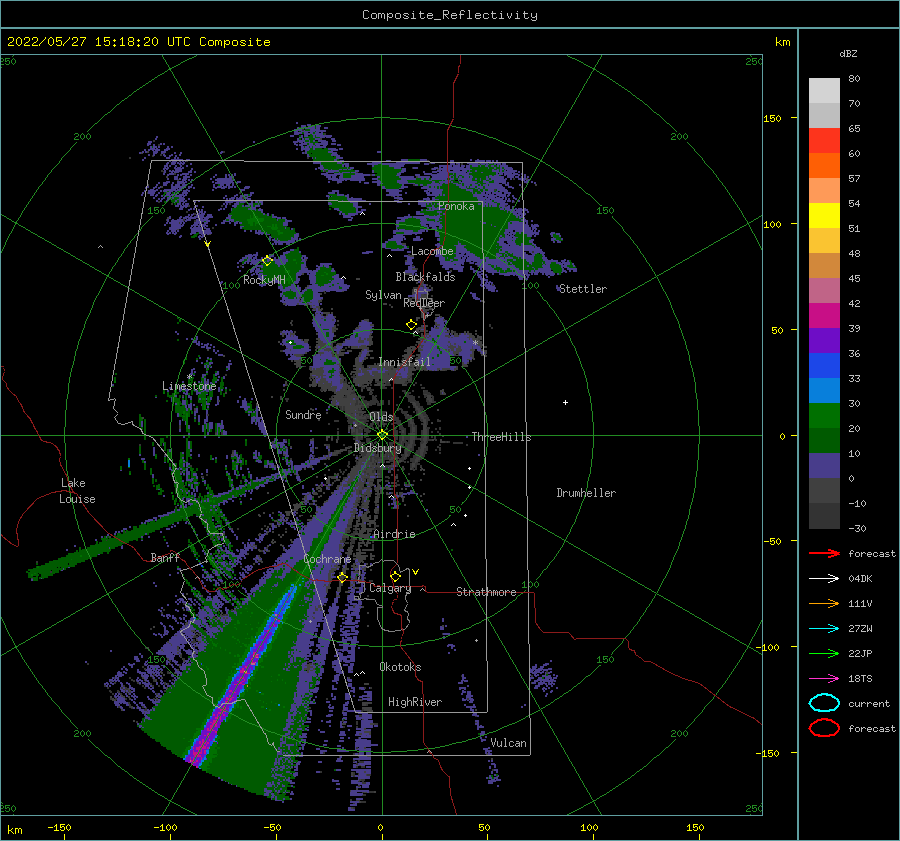This screenshot has width=900, height=841.
Task: Pick the magenta 39-42 dBZ swatch
Action: (x=824, y=315)
